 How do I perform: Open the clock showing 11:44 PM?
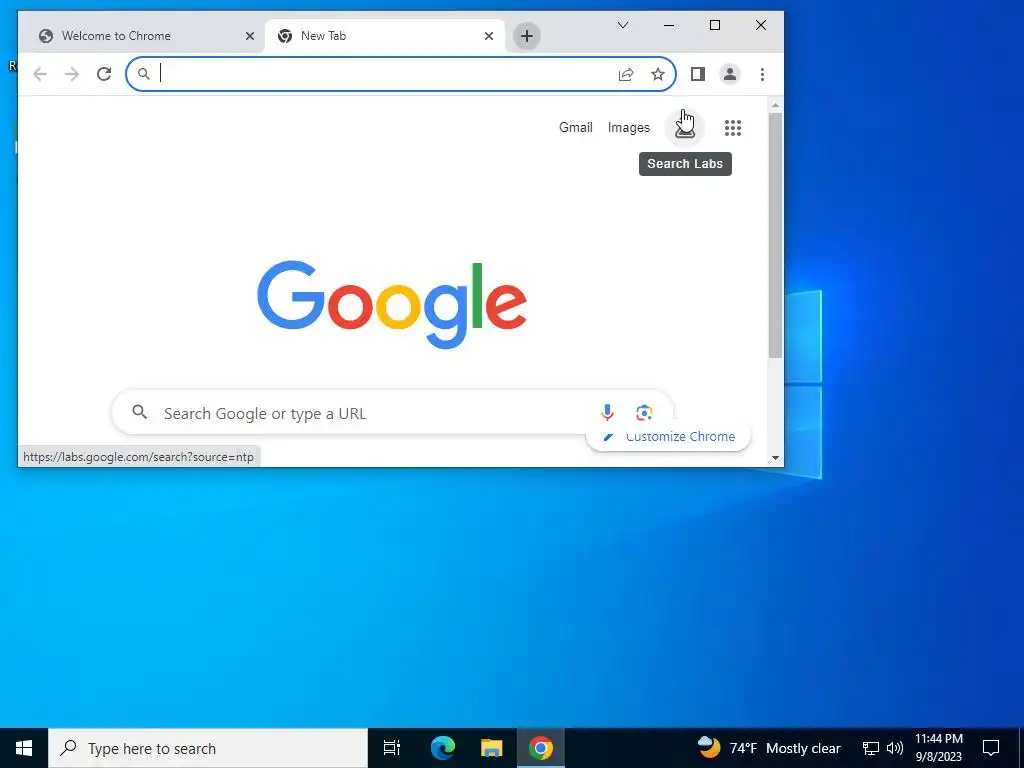(x=938, y=748)
